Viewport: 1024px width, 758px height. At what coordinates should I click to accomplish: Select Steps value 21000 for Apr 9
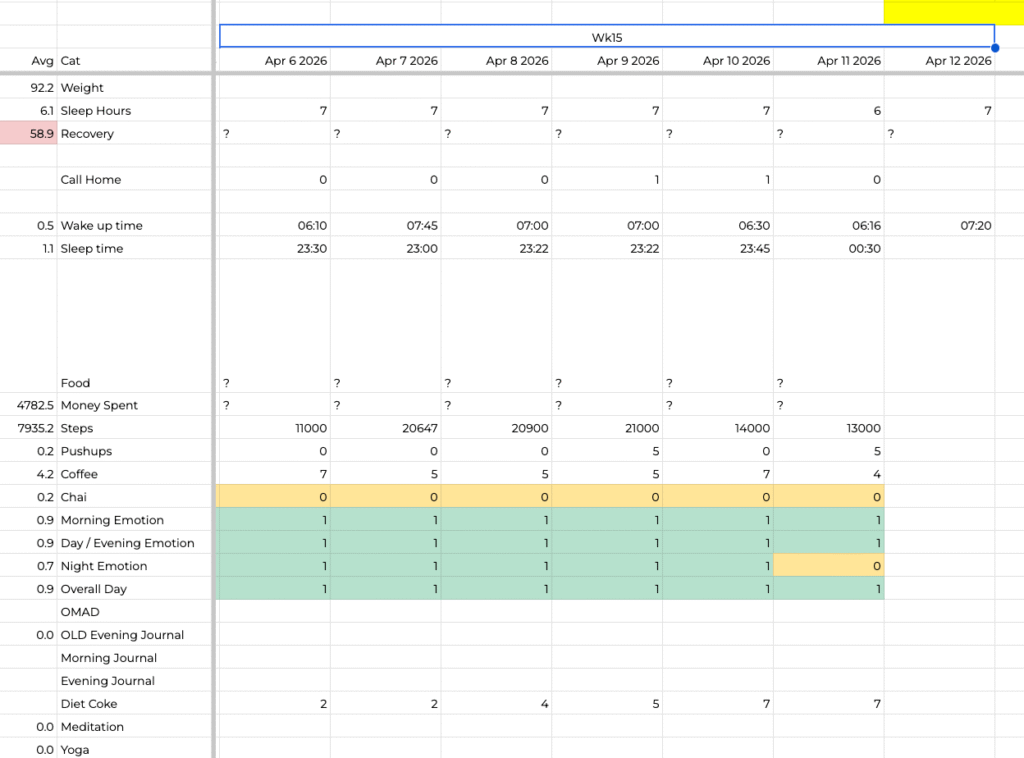[x=607, y=428]
